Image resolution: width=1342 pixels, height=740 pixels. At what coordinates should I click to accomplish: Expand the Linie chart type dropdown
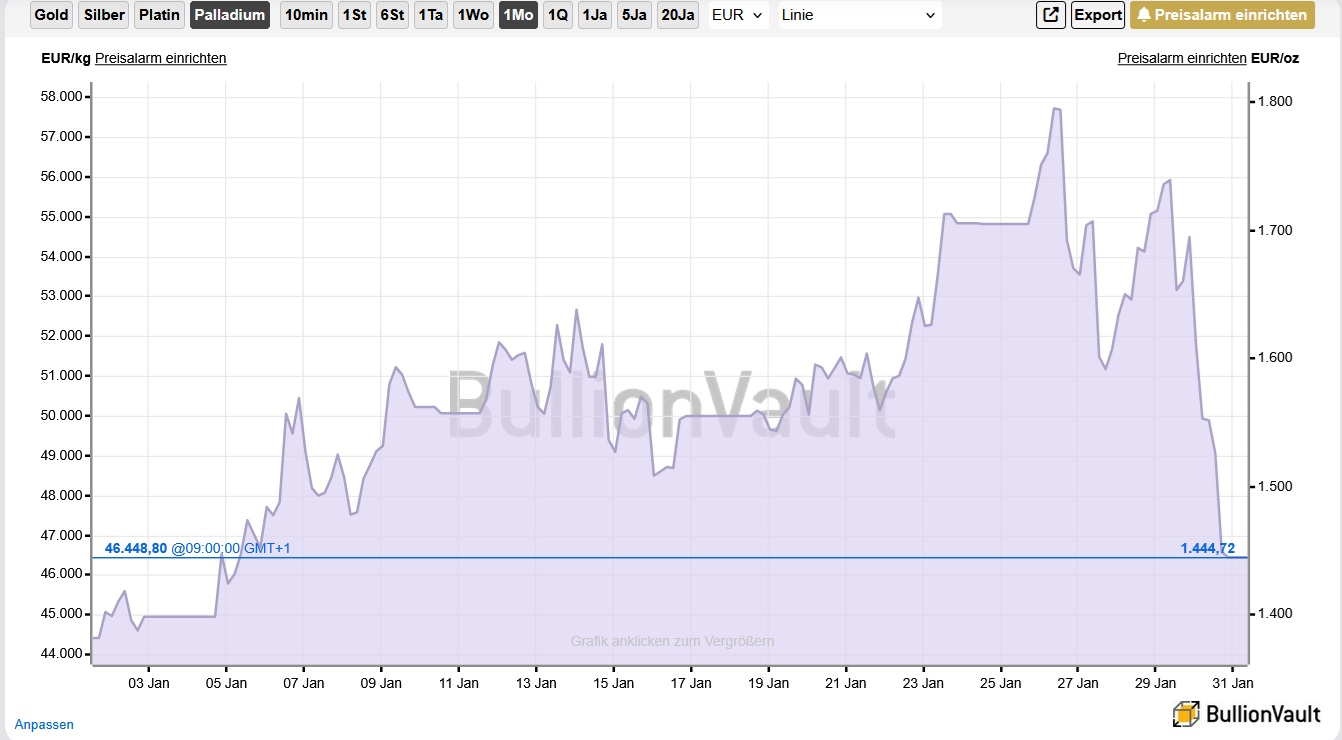(859, 15)
